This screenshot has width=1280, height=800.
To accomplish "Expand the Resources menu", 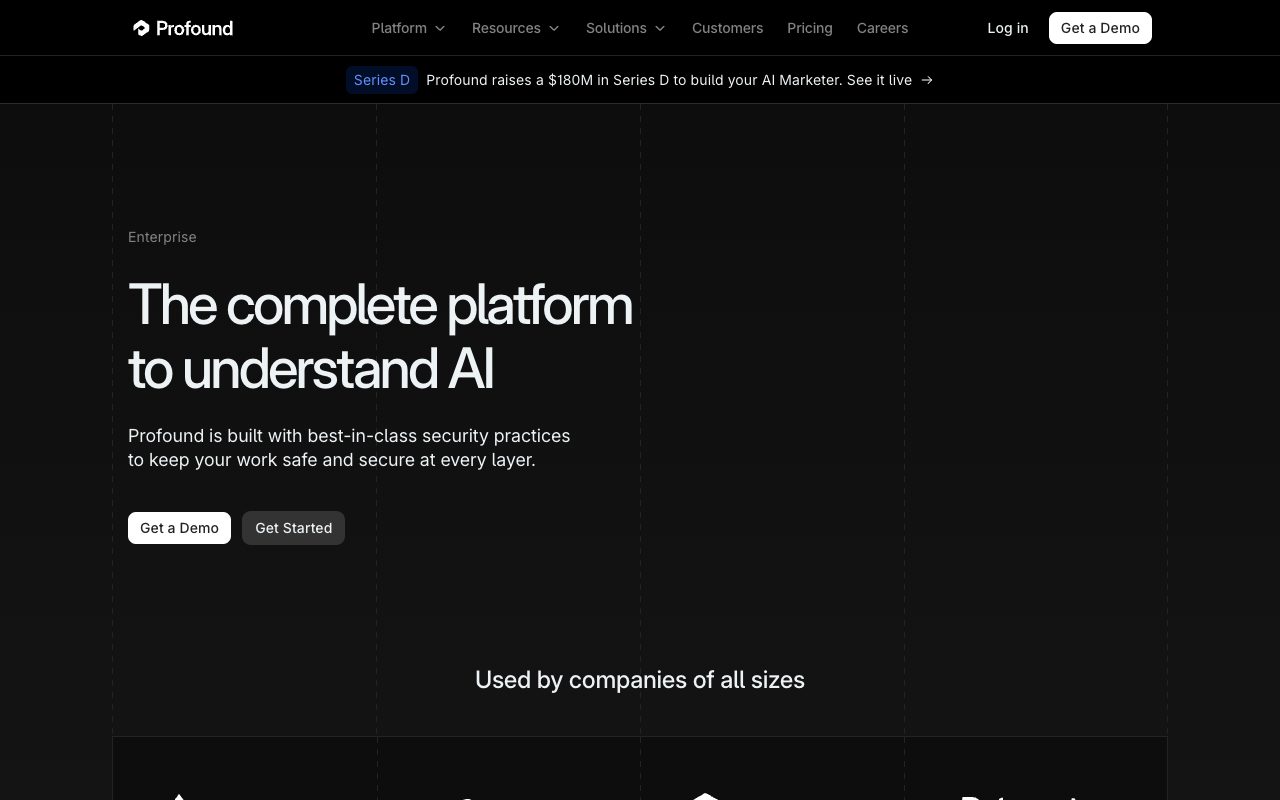I will [515, 28].
